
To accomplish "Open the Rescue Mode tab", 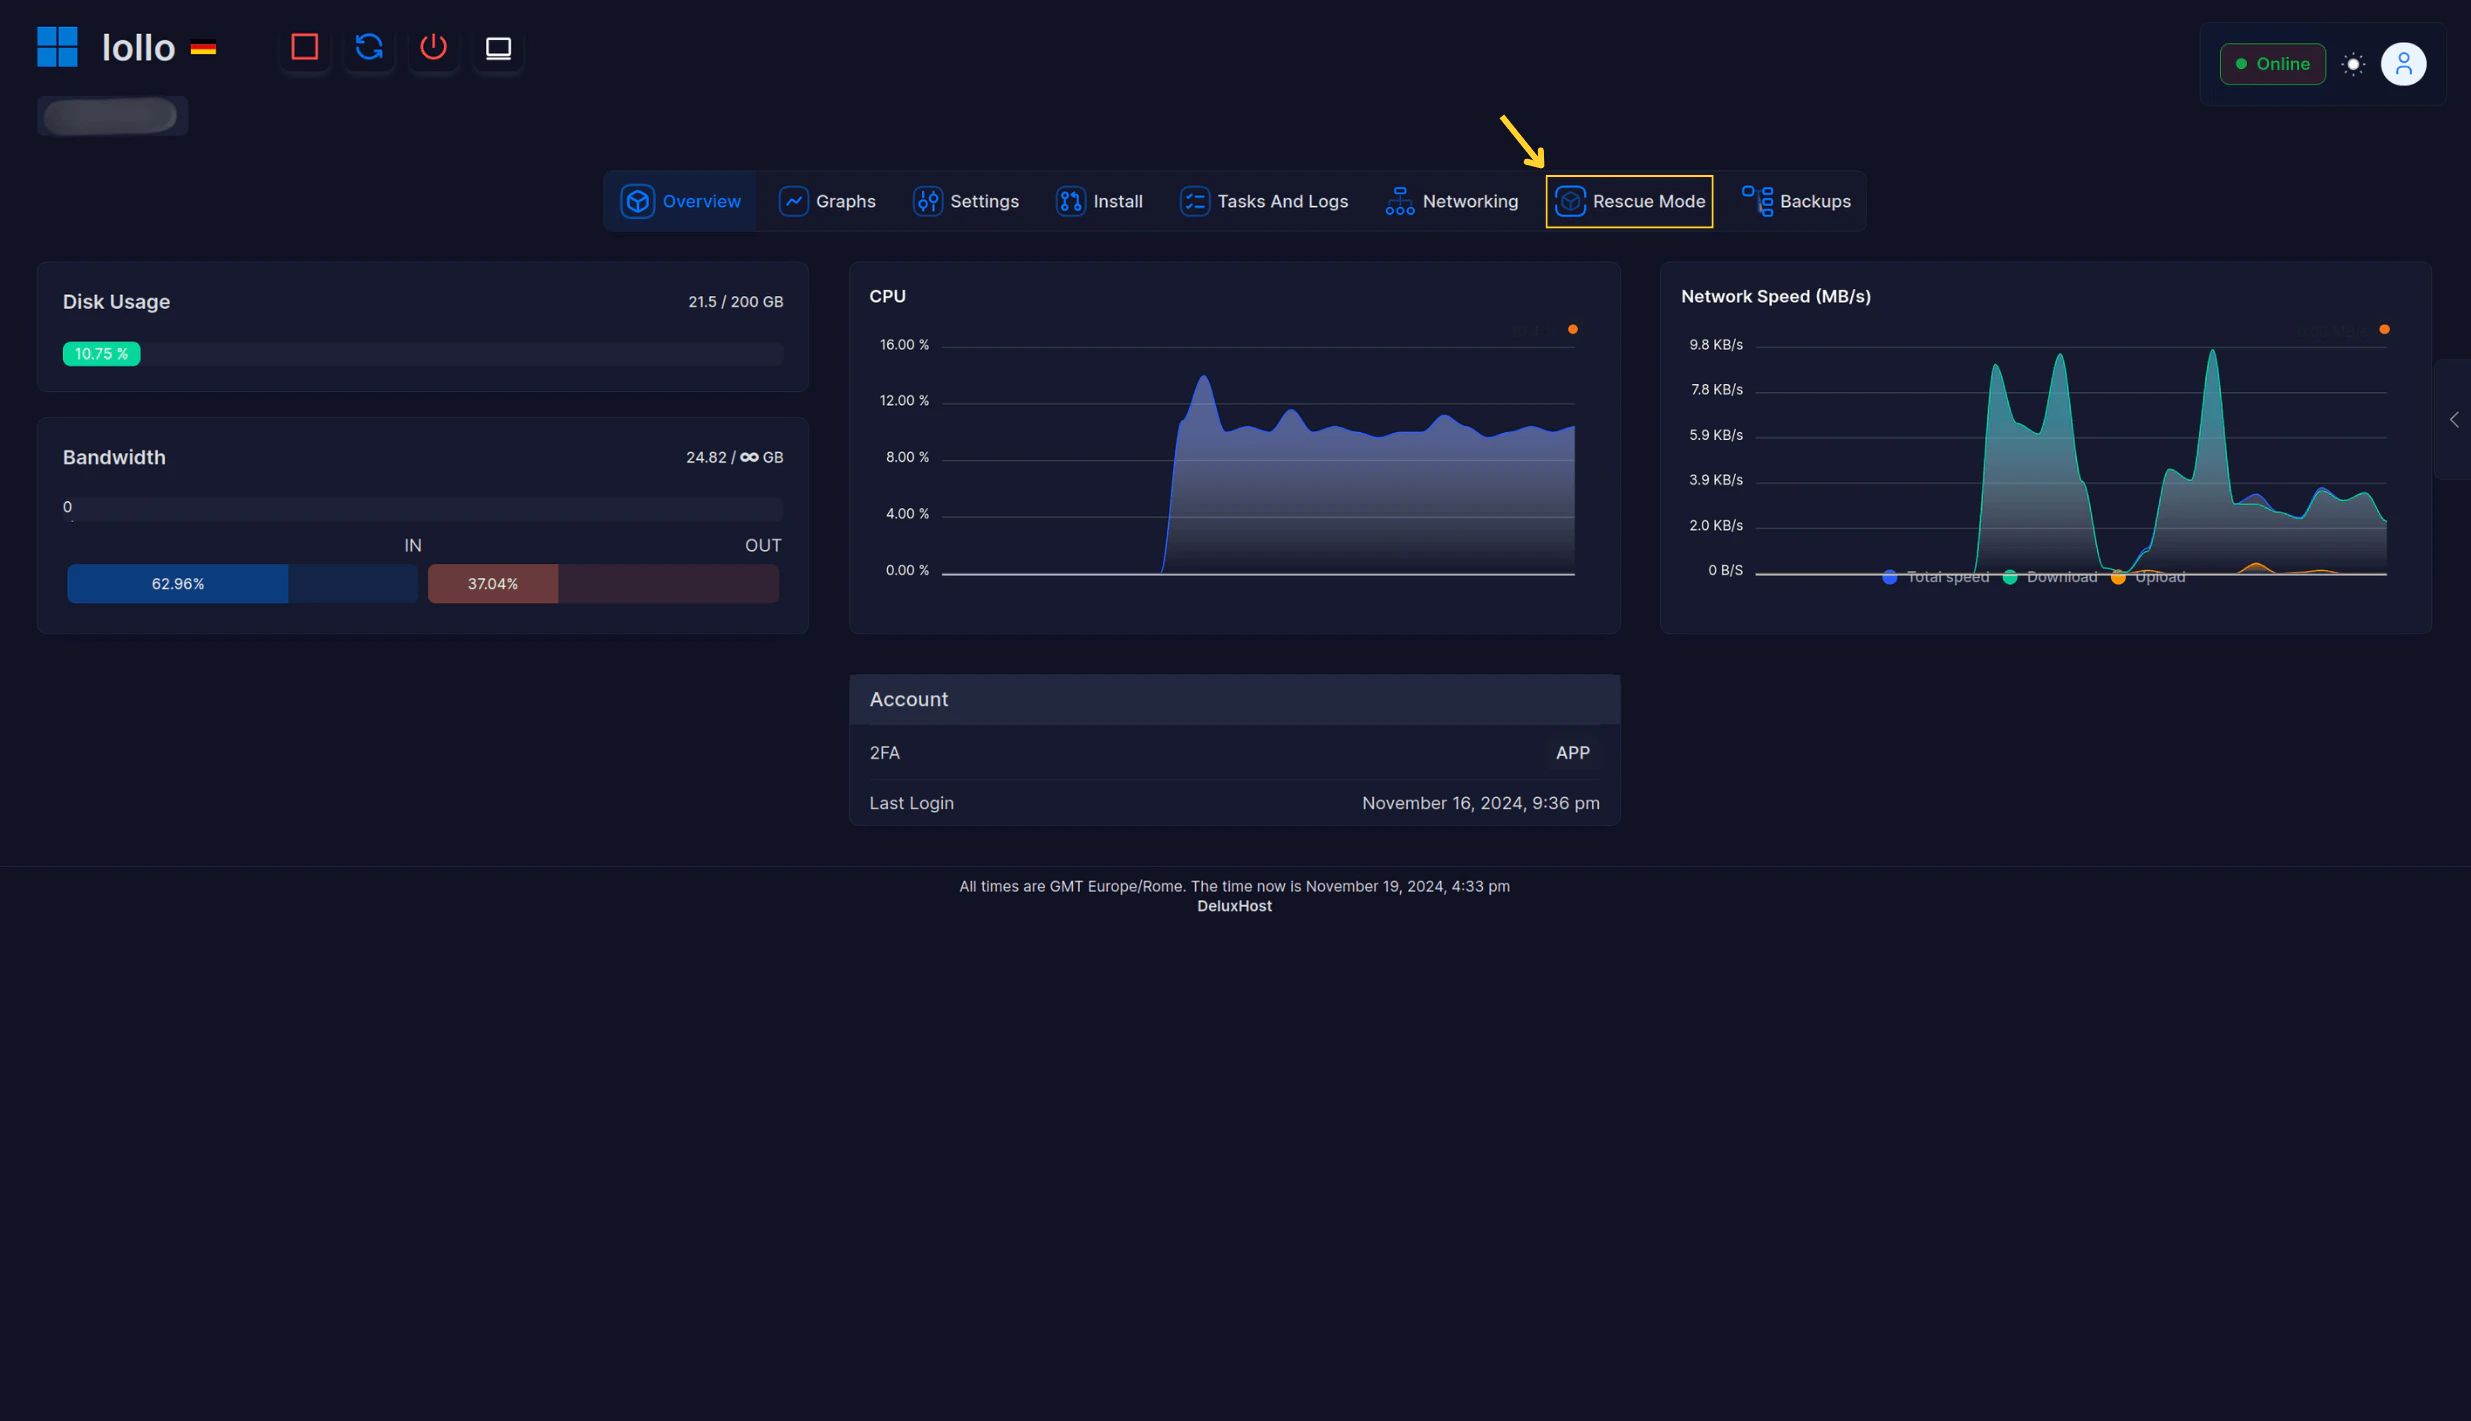I will tap(1629, 201).
